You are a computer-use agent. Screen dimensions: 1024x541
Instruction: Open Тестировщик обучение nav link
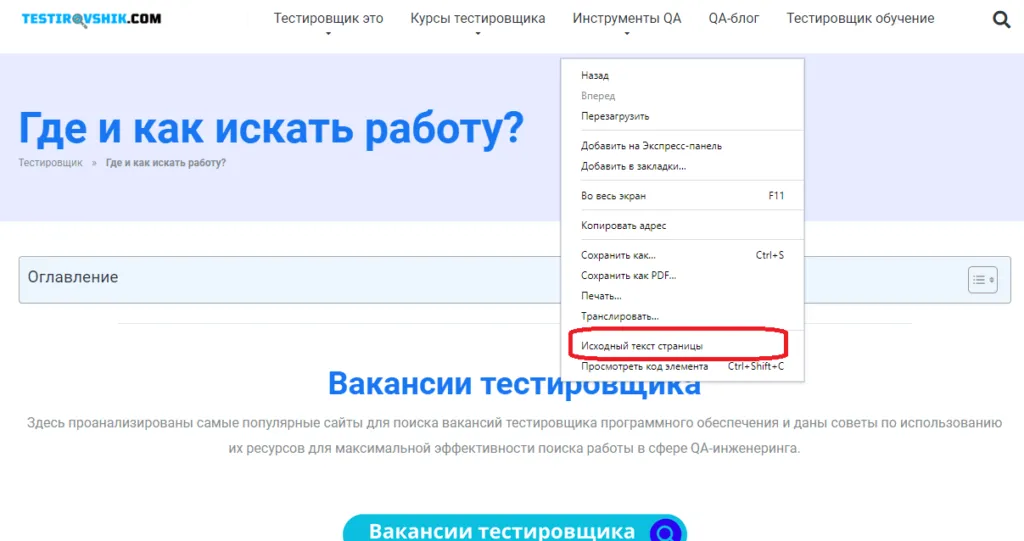tap(860, 18)
